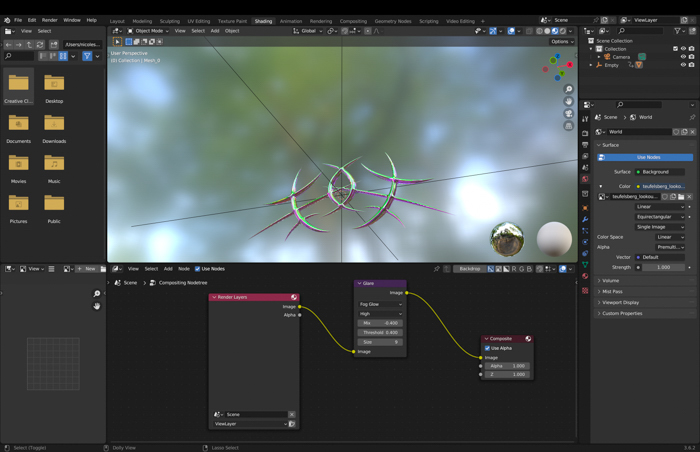This screenshot has width=700, height=452.
Task: Expand the Volume panel
Action: [x=611, y=280]
